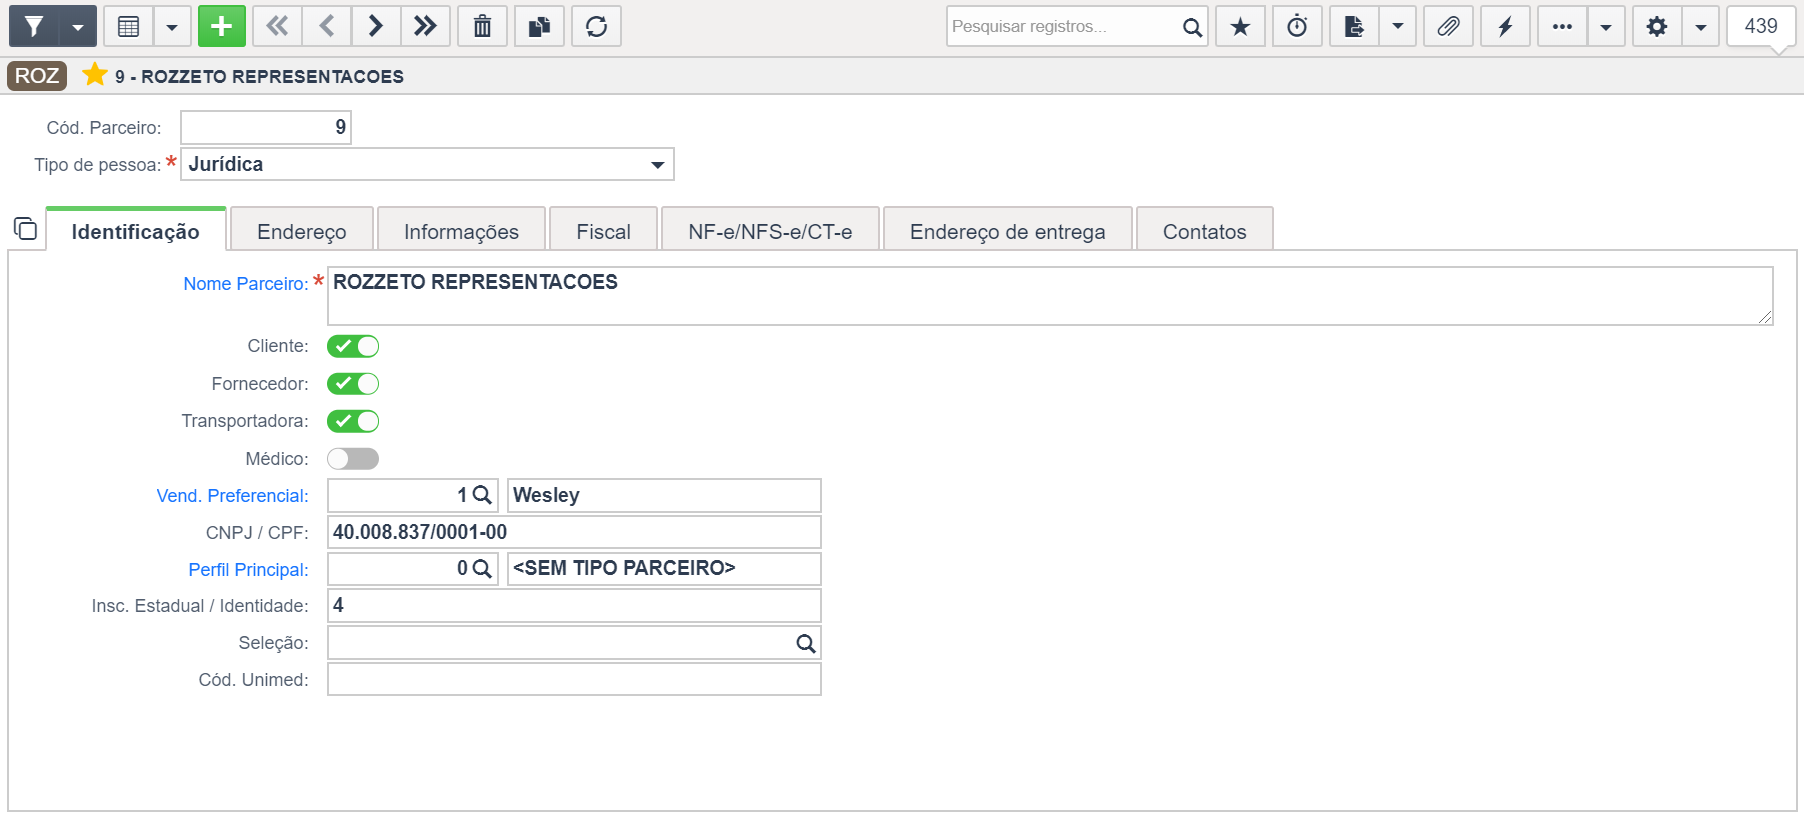Delete record with the trash icon

tap(482, 26)
